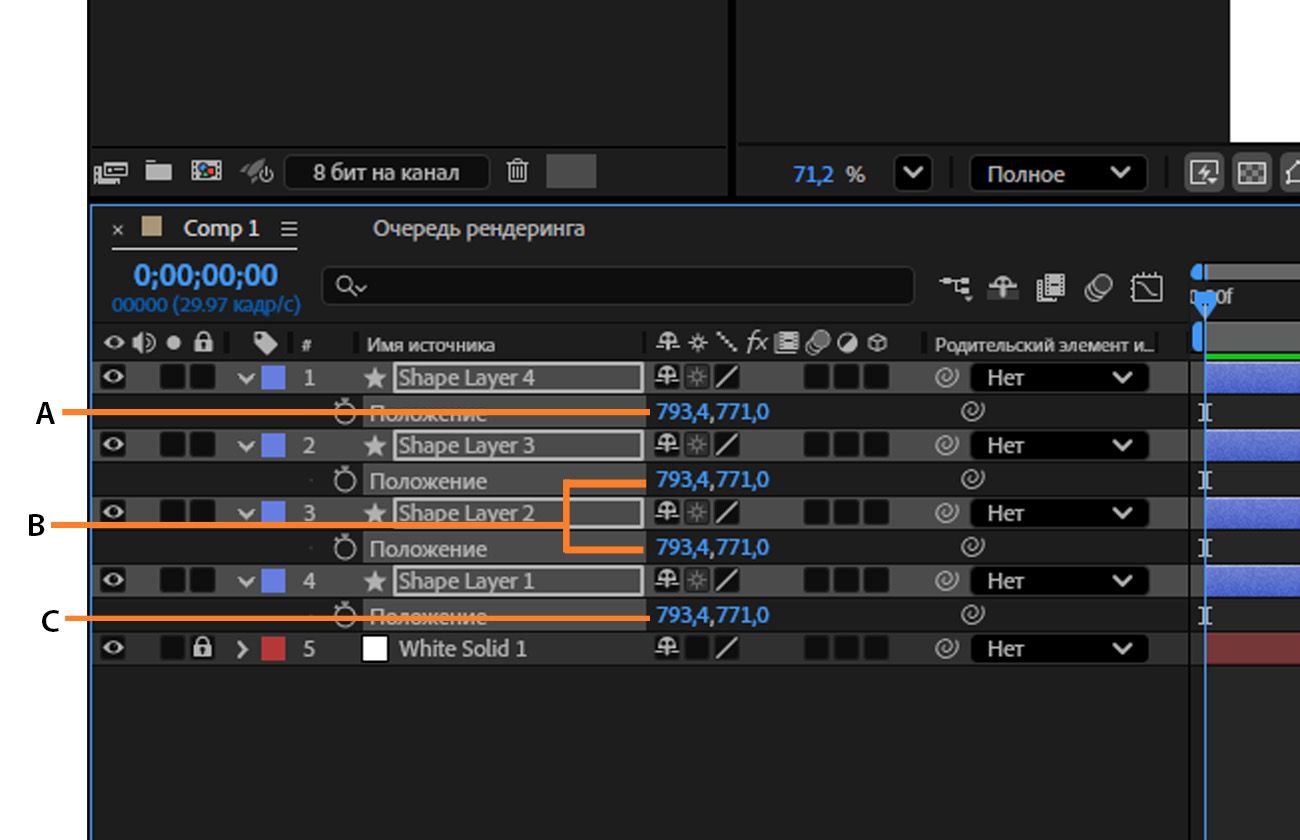Open the Graph Editor
The width and height of the screenshot is (1300, 840).
tap(1146, 288)
